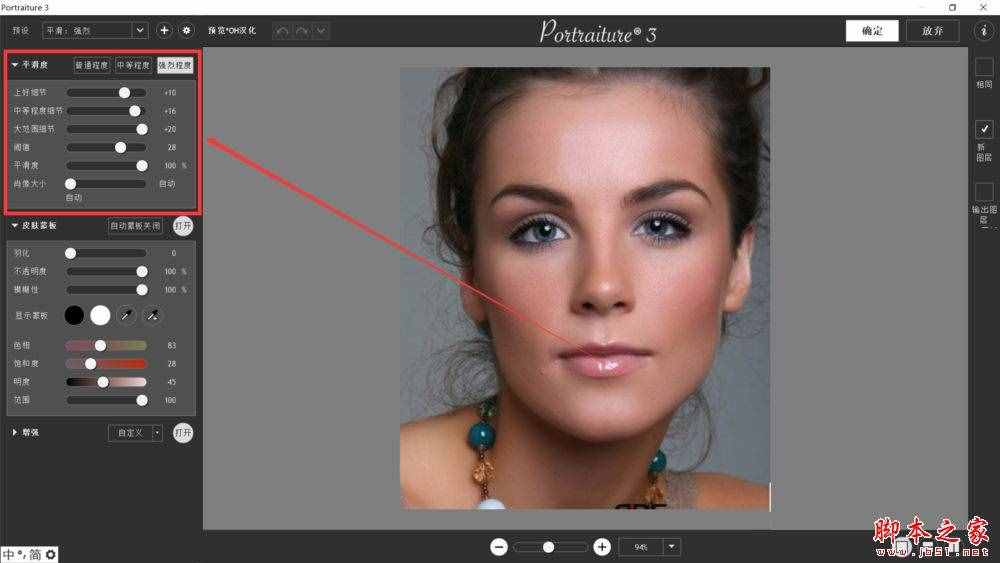Uncheck the 新图层 checkbox
This screenshot has height=563, width=1000.
point(984,129)
